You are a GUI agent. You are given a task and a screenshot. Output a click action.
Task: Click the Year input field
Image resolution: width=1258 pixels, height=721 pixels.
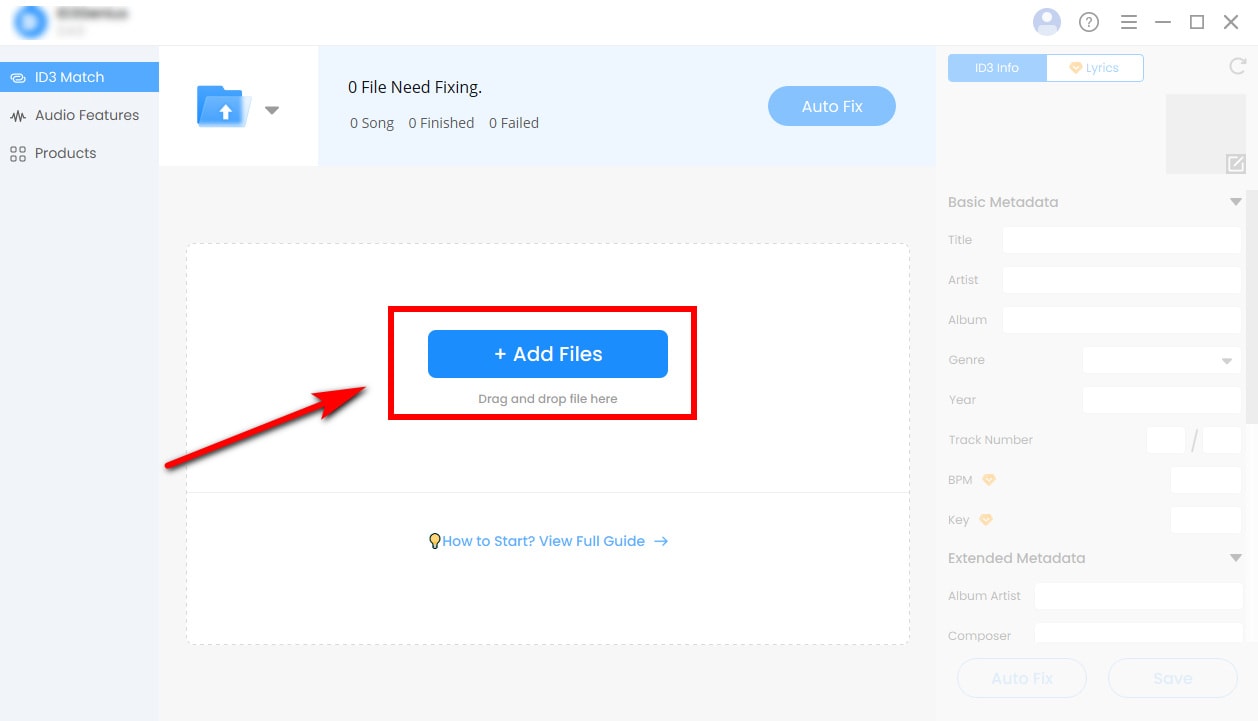click(1162, 400)
